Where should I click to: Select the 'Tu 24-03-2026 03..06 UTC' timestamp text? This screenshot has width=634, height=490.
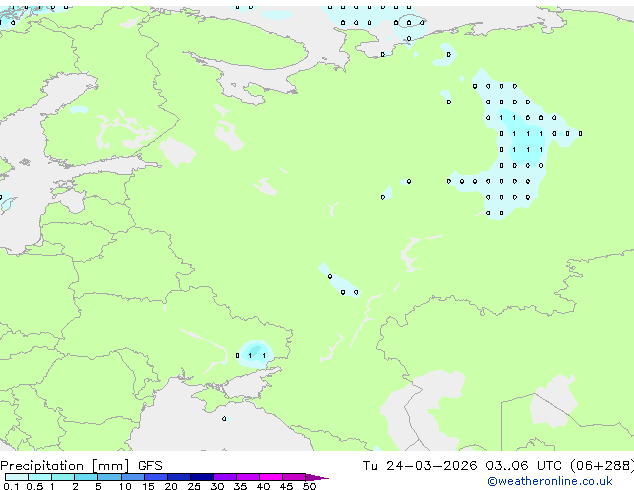pyautogui.click(x=462, y=466)
